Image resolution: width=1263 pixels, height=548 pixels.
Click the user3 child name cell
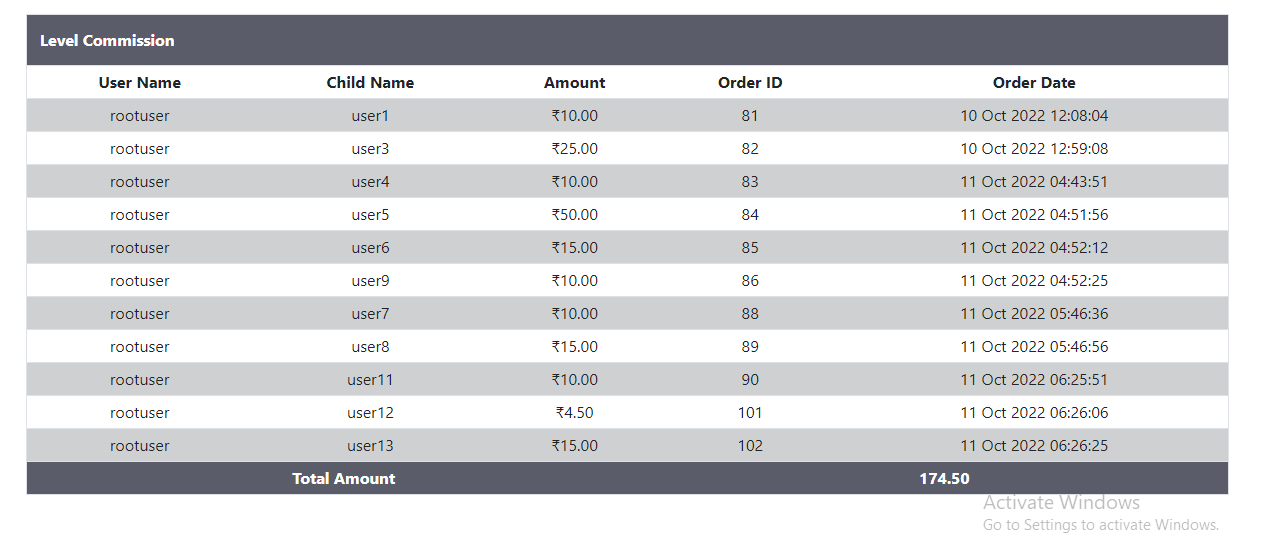370,149
